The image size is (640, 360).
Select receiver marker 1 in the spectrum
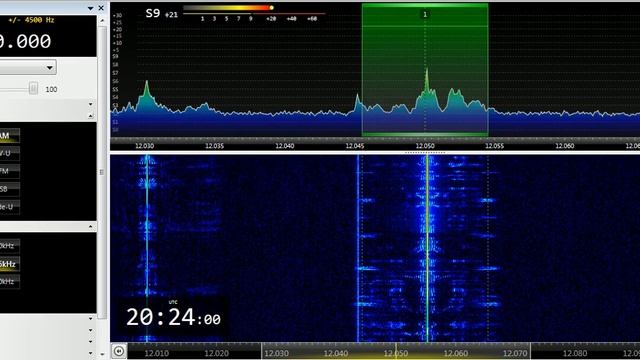425,14
